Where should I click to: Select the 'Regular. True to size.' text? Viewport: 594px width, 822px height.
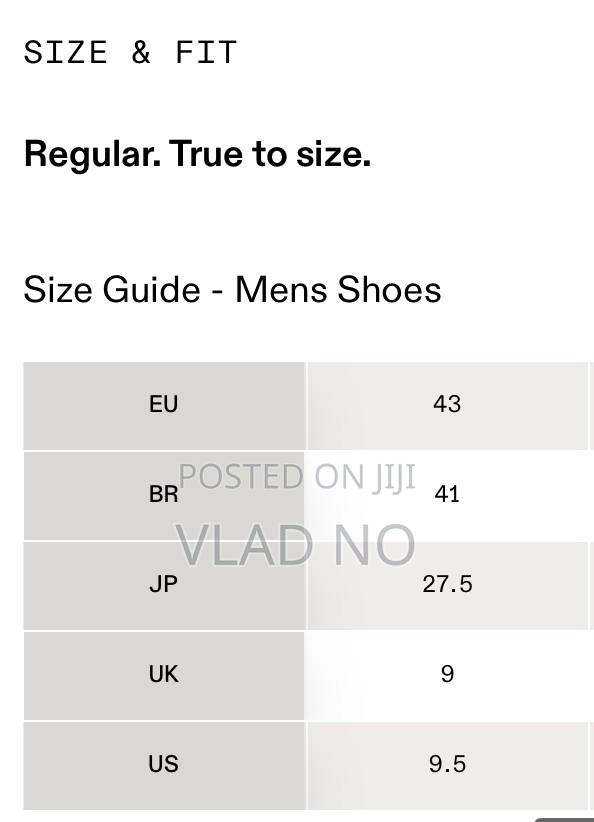(x=197, y=154)
